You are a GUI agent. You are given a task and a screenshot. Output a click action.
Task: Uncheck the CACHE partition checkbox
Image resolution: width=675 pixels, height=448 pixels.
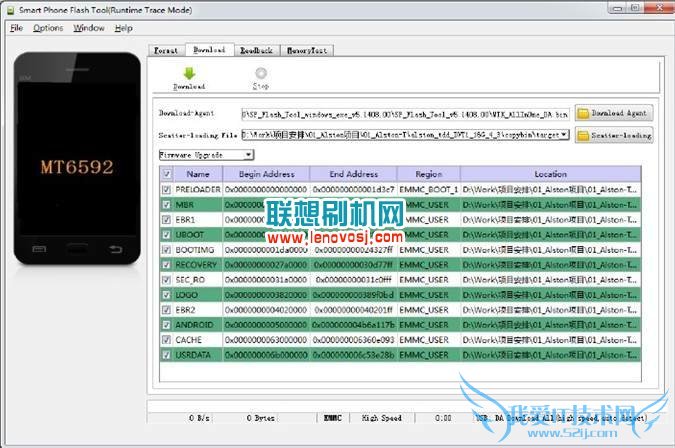167,340
